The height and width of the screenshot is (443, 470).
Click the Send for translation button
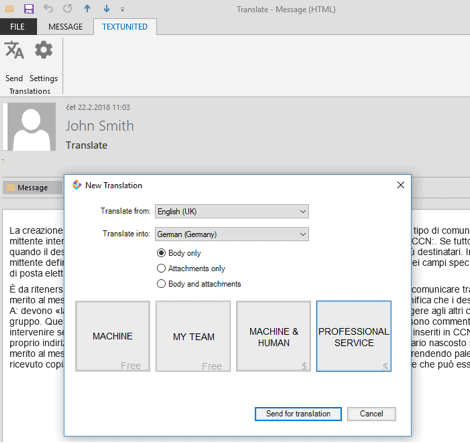click(298, 414)
